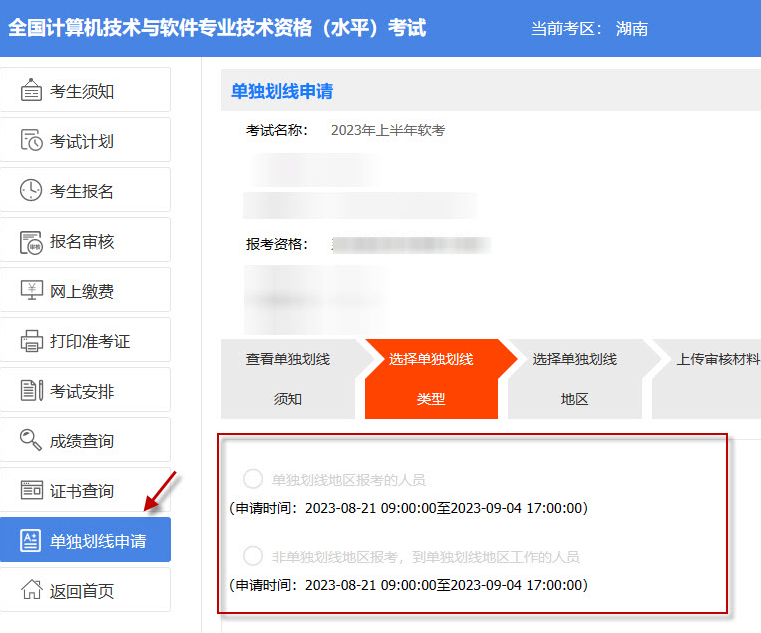The width and height of the screenshot is (761, 633).
Task: Click the highlighted 选择单独划线类型 step
Action: (x=431, y=378)
